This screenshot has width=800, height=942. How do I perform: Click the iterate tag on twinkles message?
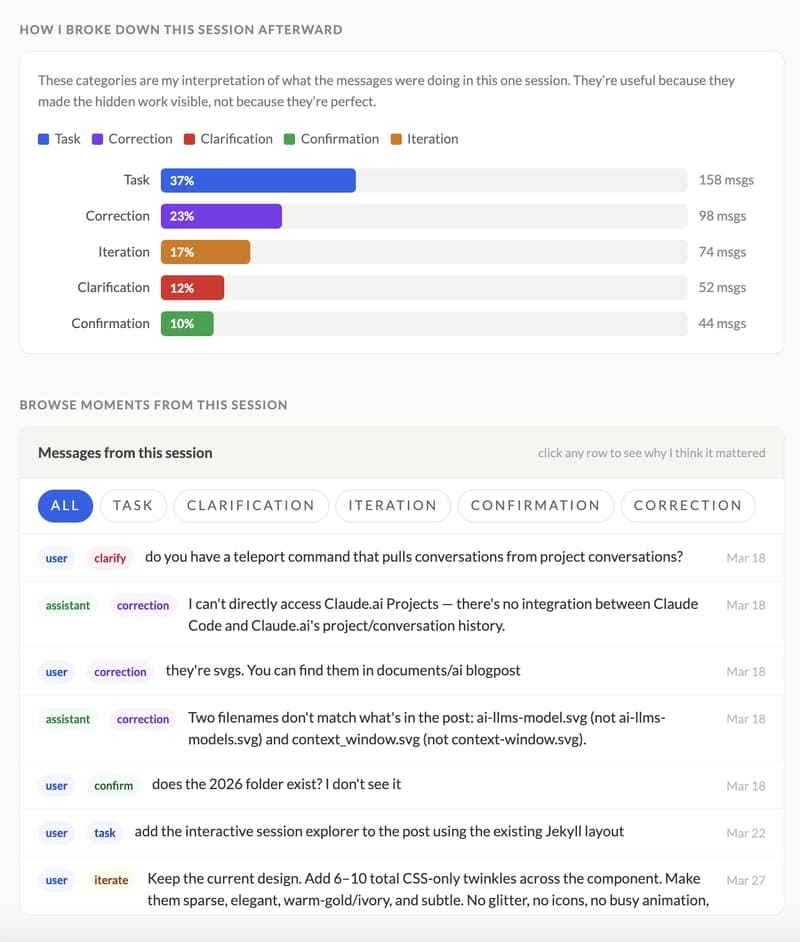point(111,880)
